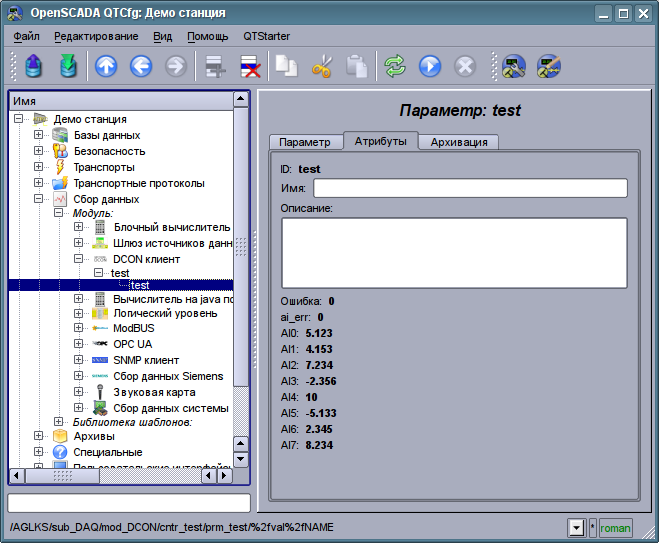Click the Имя text input field

470,188
